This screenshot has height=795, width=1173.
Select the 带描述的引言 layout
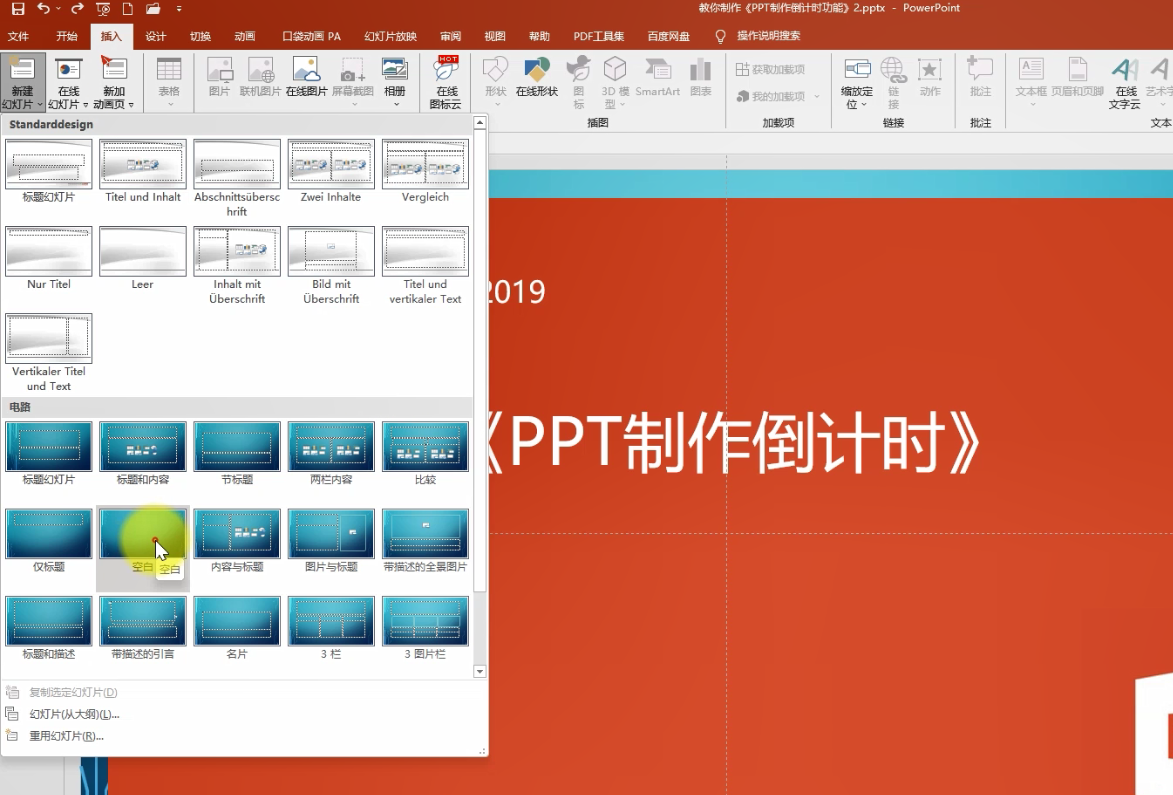click(x=143, y=628)
